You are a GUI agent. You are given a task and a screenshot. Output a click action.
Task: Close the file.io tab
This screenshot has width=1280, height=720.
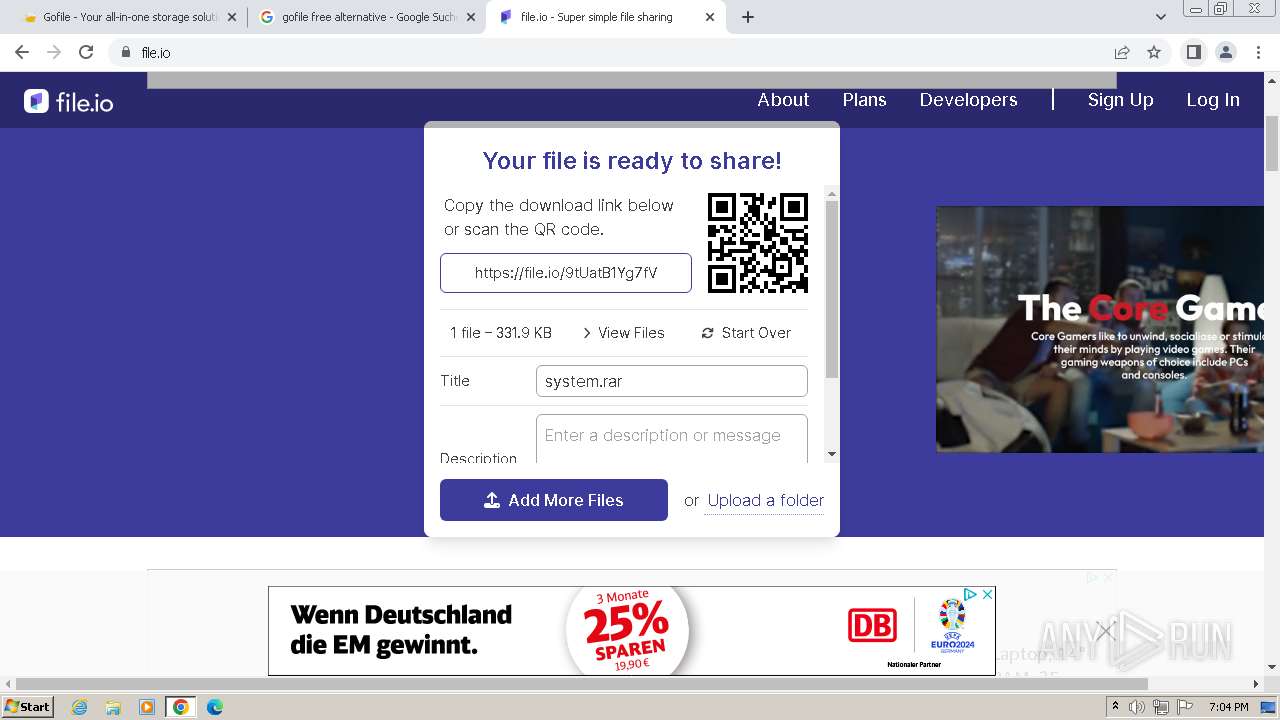pyautogui.click(x=710, y=17)
